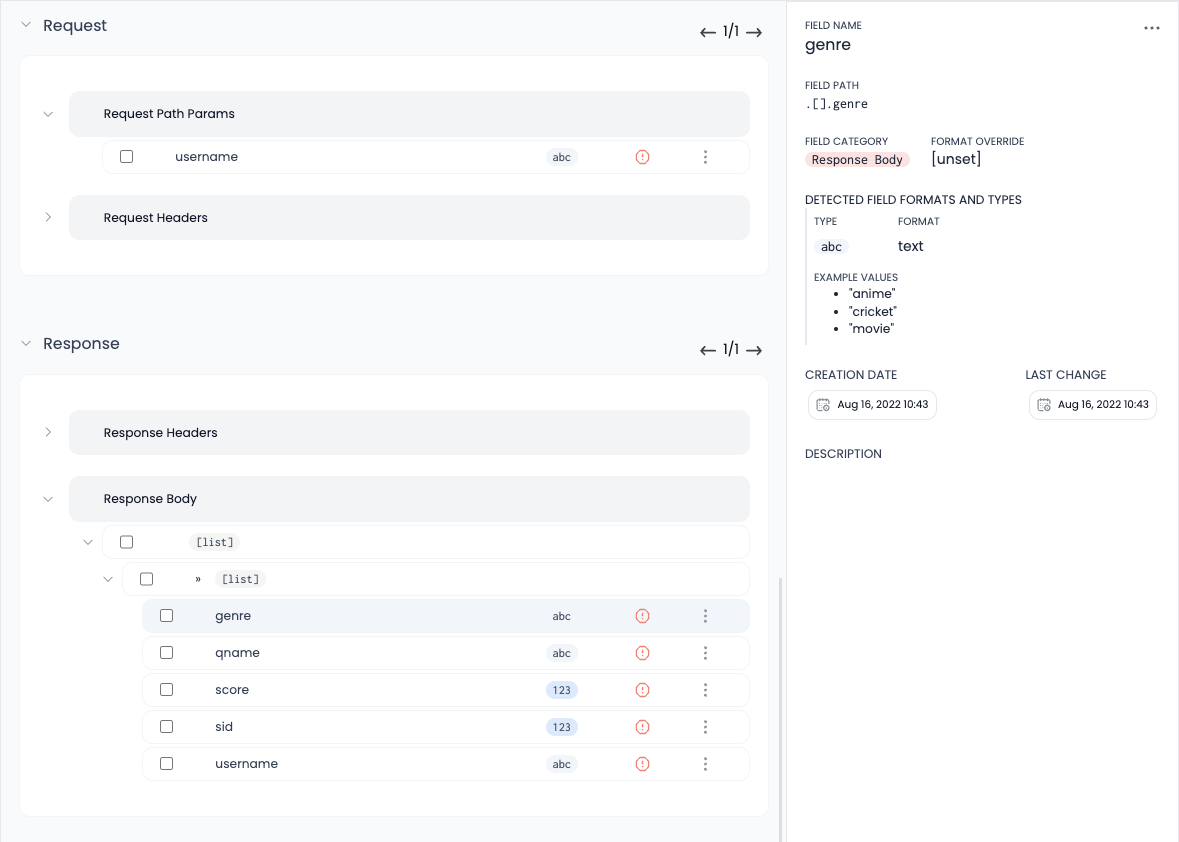Click next arrow in the Request pagination
The width and height of the screenshot is (1179, 842).
755,32
